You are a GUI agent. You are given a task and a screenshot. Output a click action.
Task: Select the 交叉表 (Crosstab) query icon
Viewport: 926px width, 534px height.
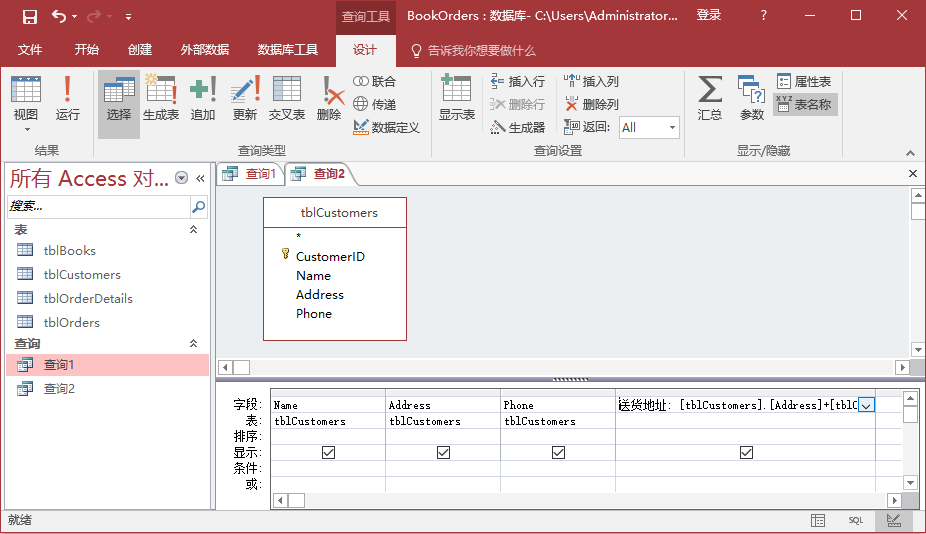click(287, 99)
